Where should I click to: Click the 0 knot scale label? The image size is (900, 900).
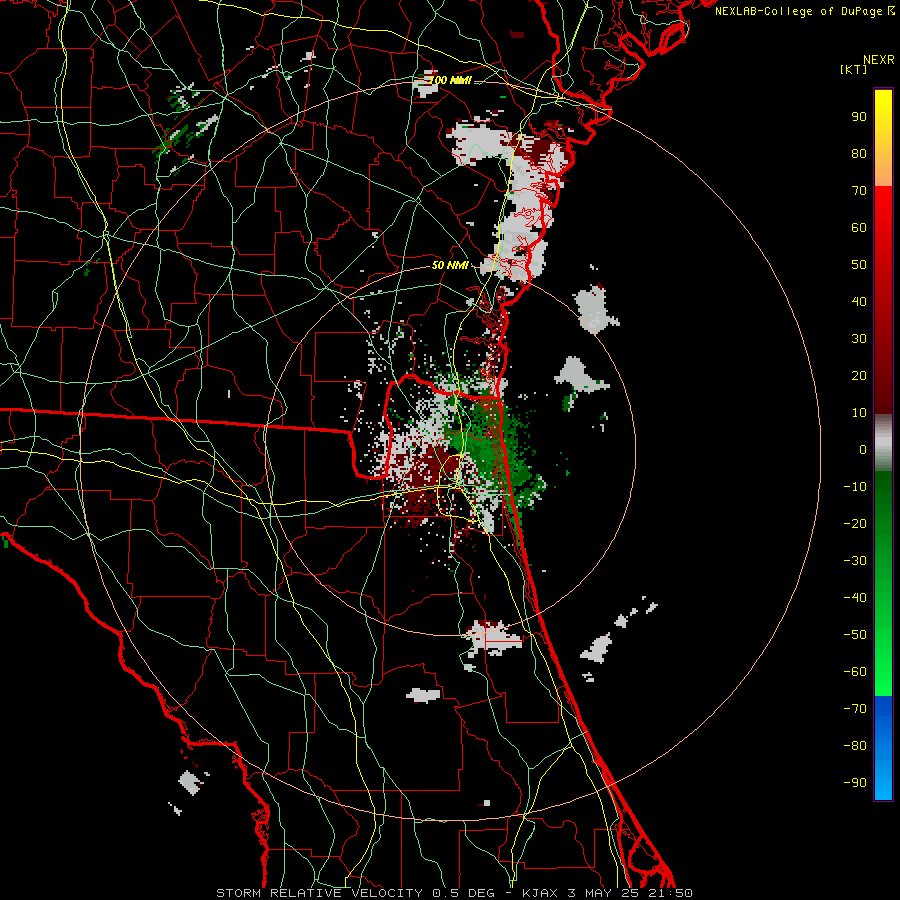(863, 449)
